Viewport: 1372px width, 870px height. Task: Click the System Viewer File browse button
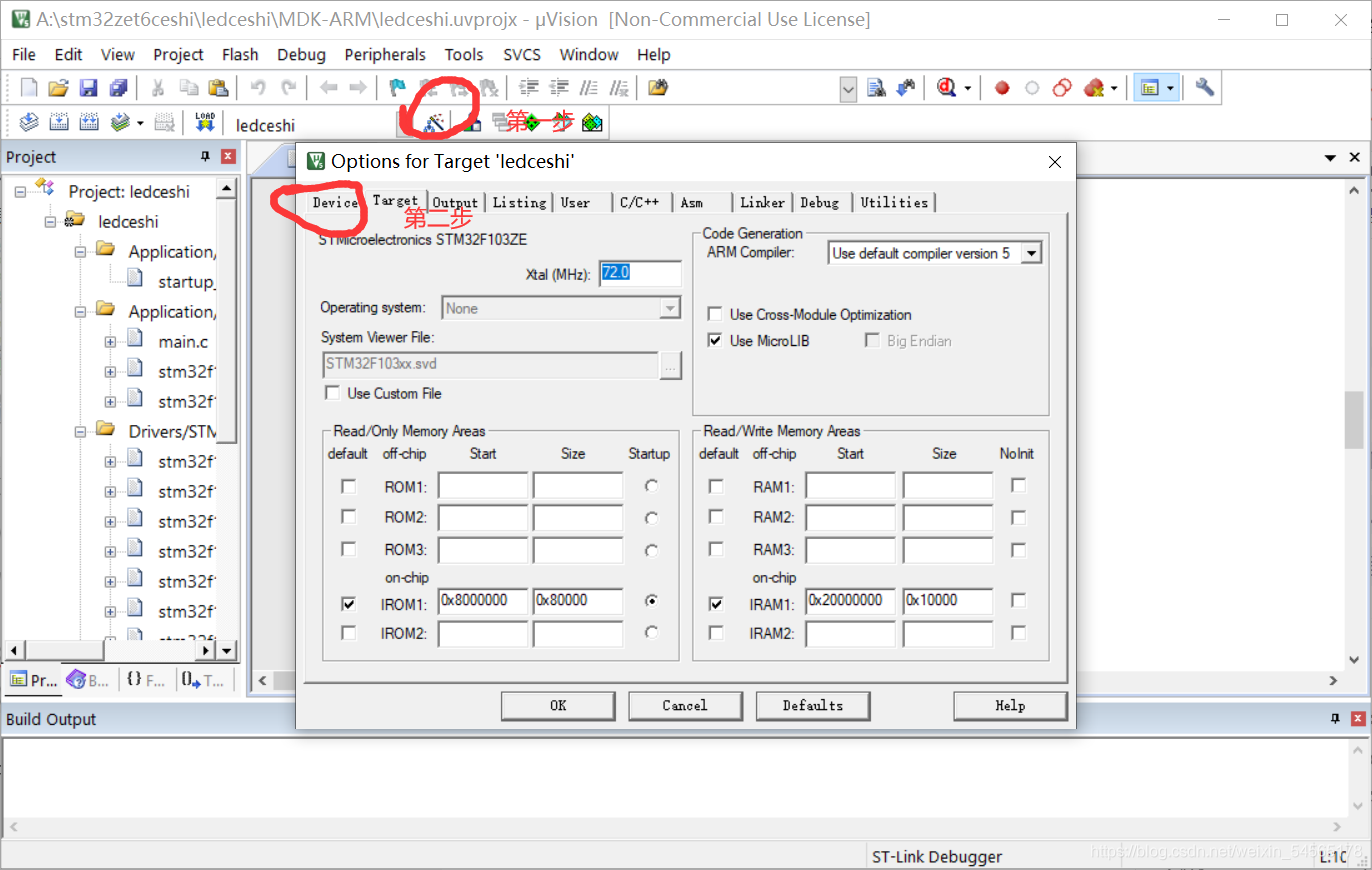tap(671, 366)
